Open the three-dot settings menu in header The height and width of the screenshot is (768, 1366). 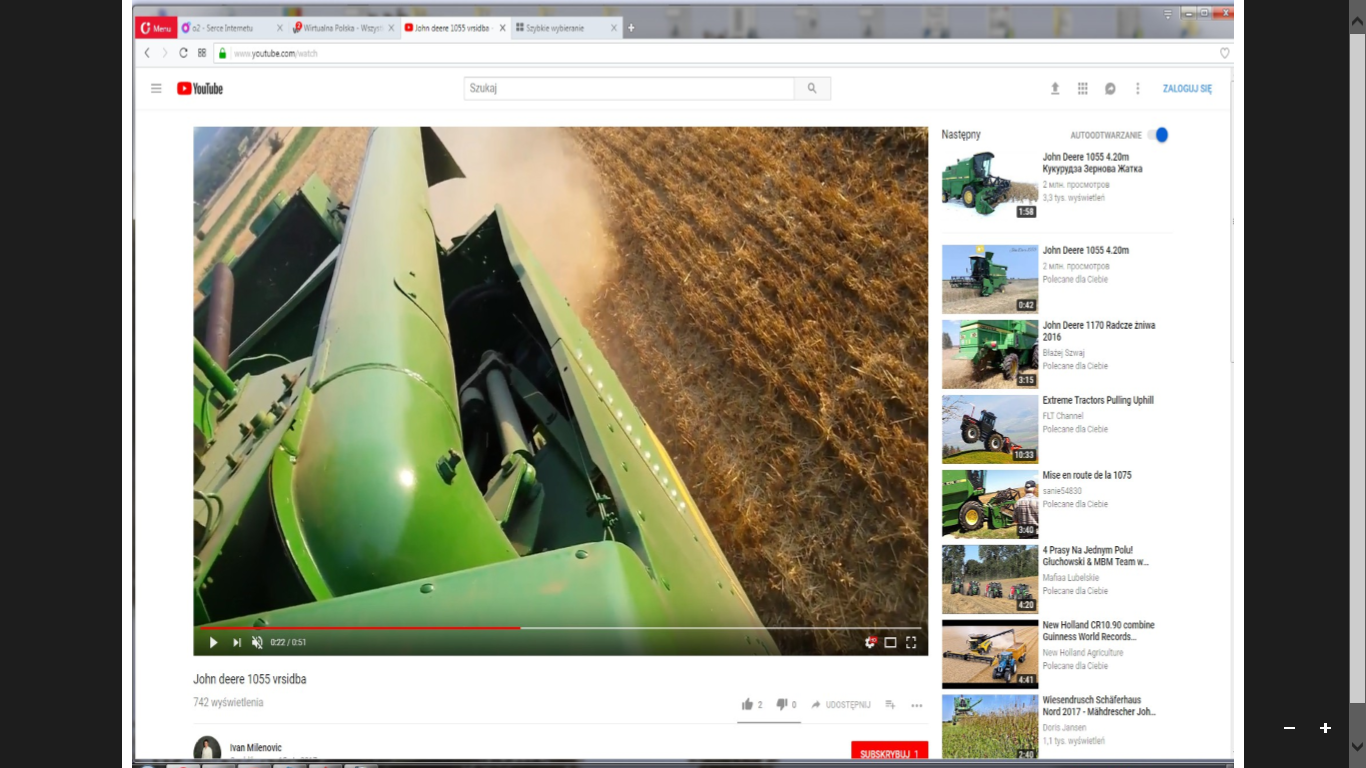point(1137,88)
